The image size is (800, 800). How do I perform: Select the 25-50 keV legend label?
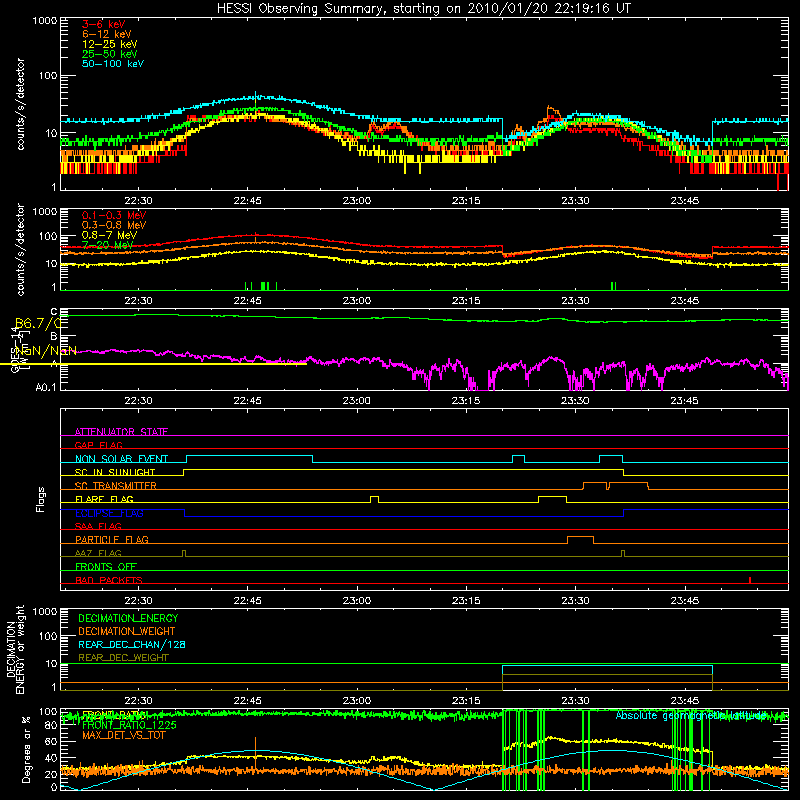point(110,54)
